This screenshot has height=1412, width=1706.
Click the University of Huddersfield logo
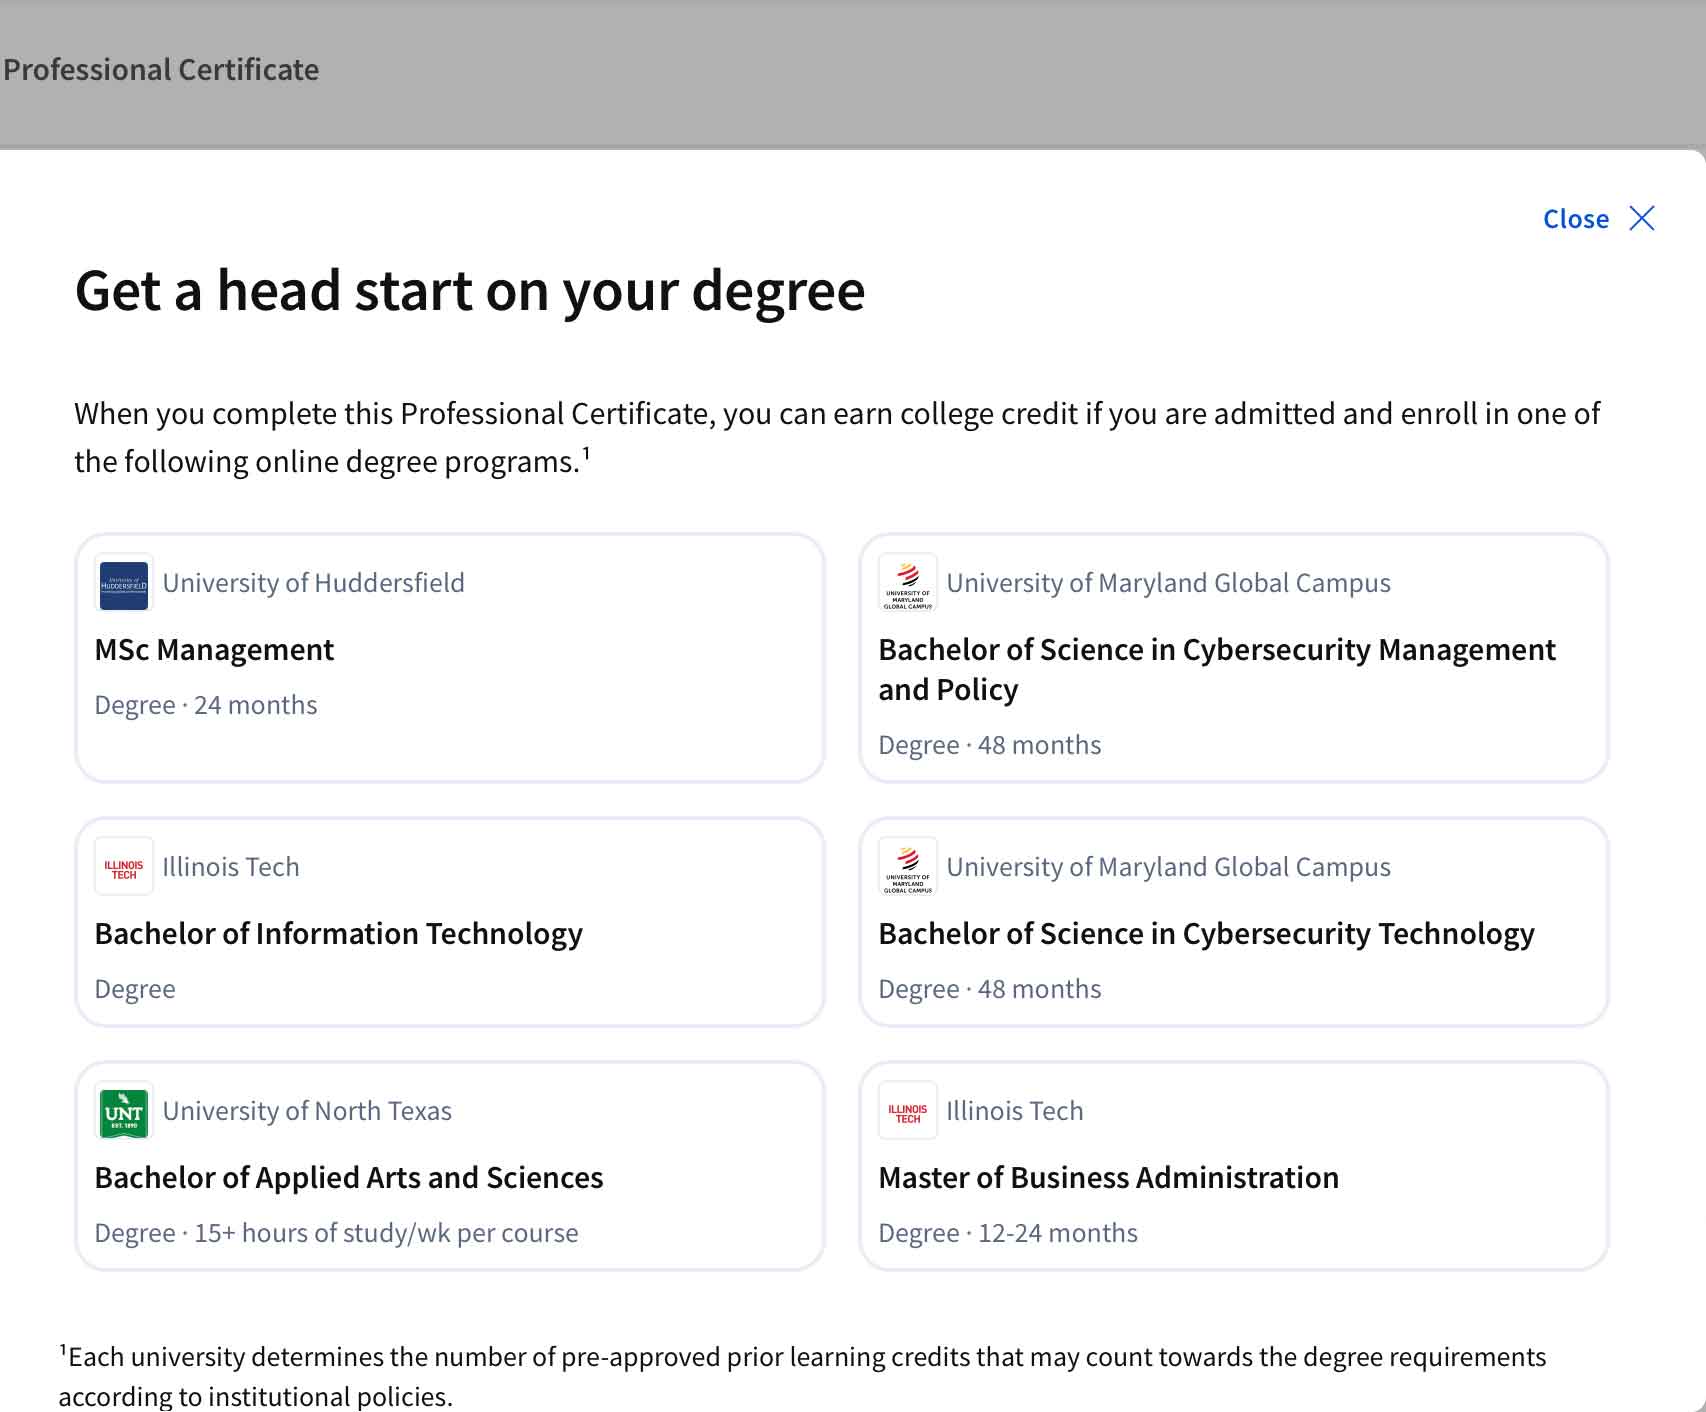click(124, 583)
